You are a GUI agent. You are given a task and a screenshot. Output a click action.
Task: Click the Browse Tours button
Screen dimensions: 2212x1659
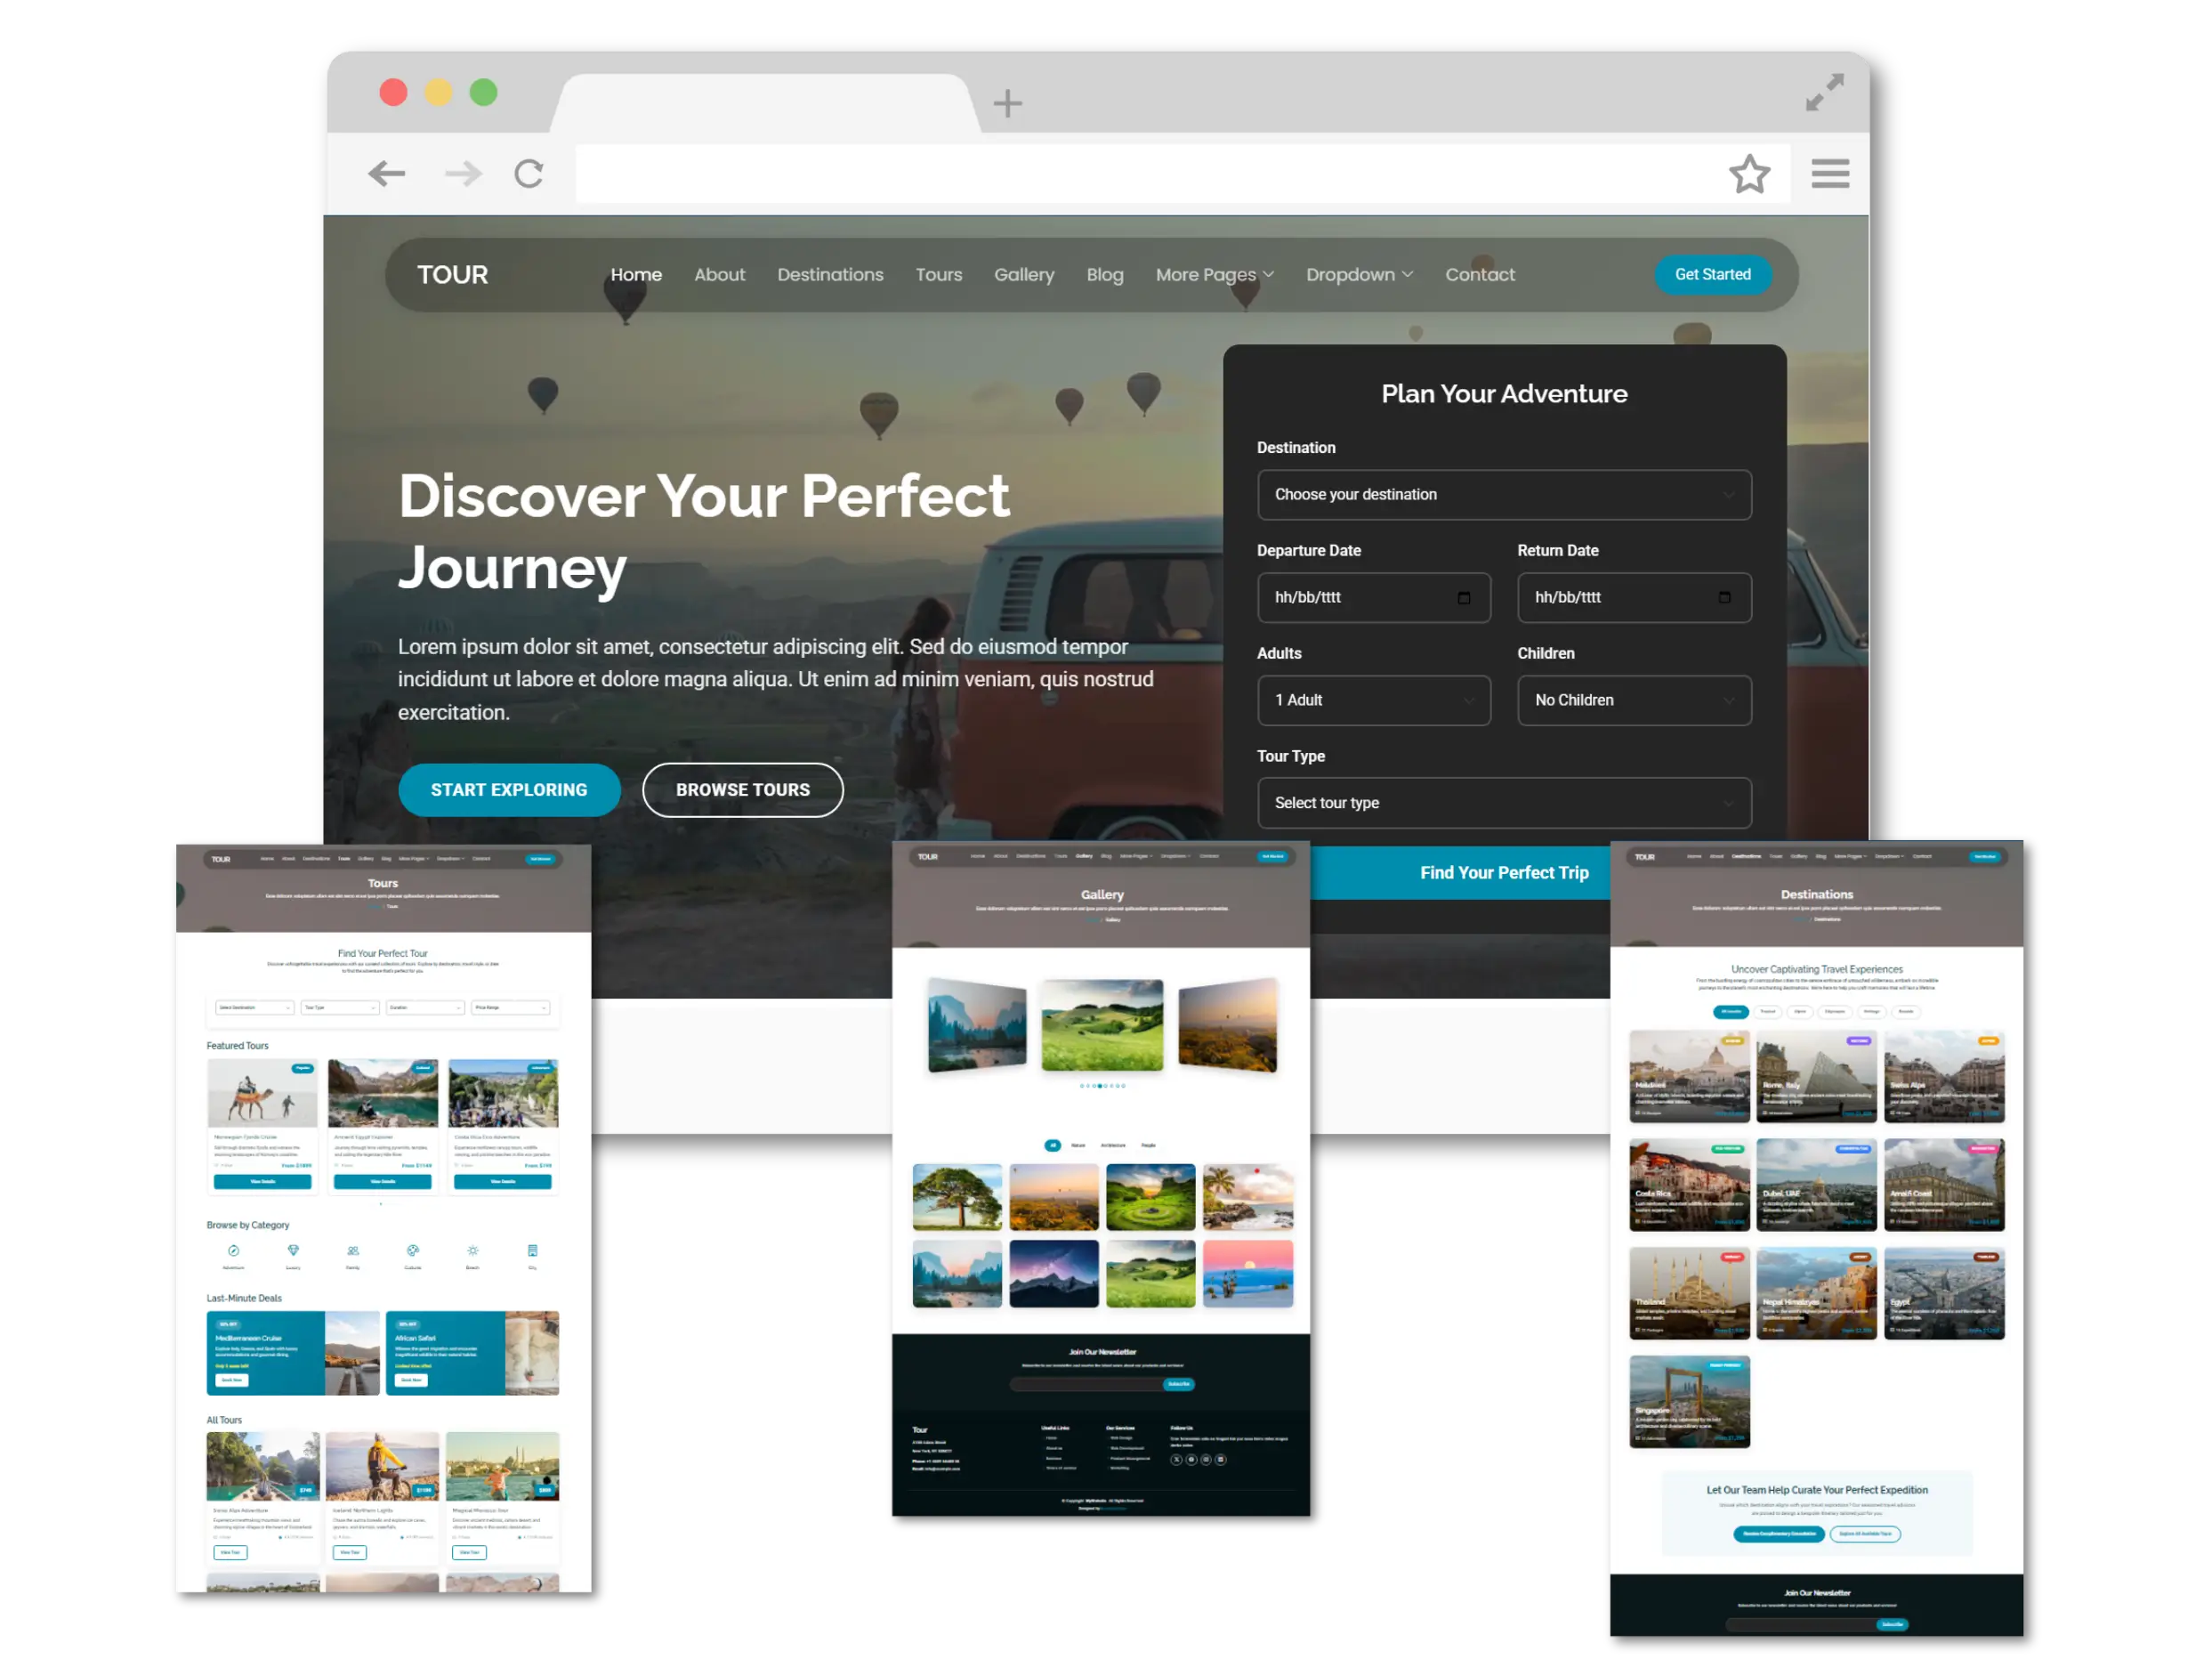[742, 790]
